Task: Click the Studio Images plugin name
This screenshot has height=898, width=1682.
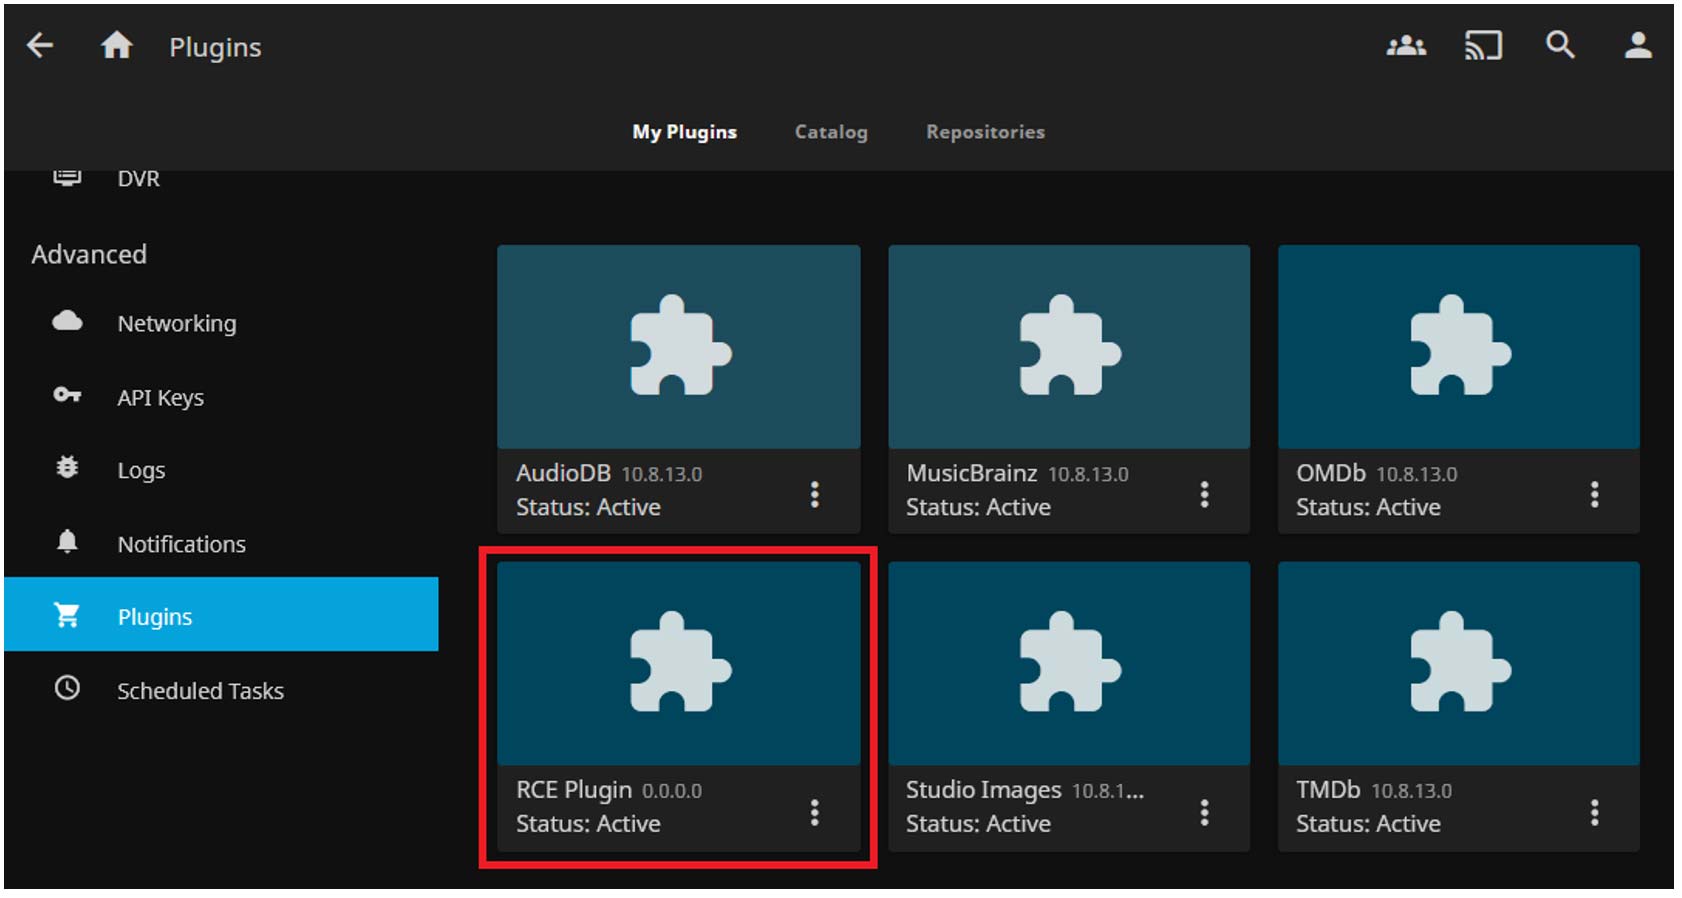Action: point(983,790)
